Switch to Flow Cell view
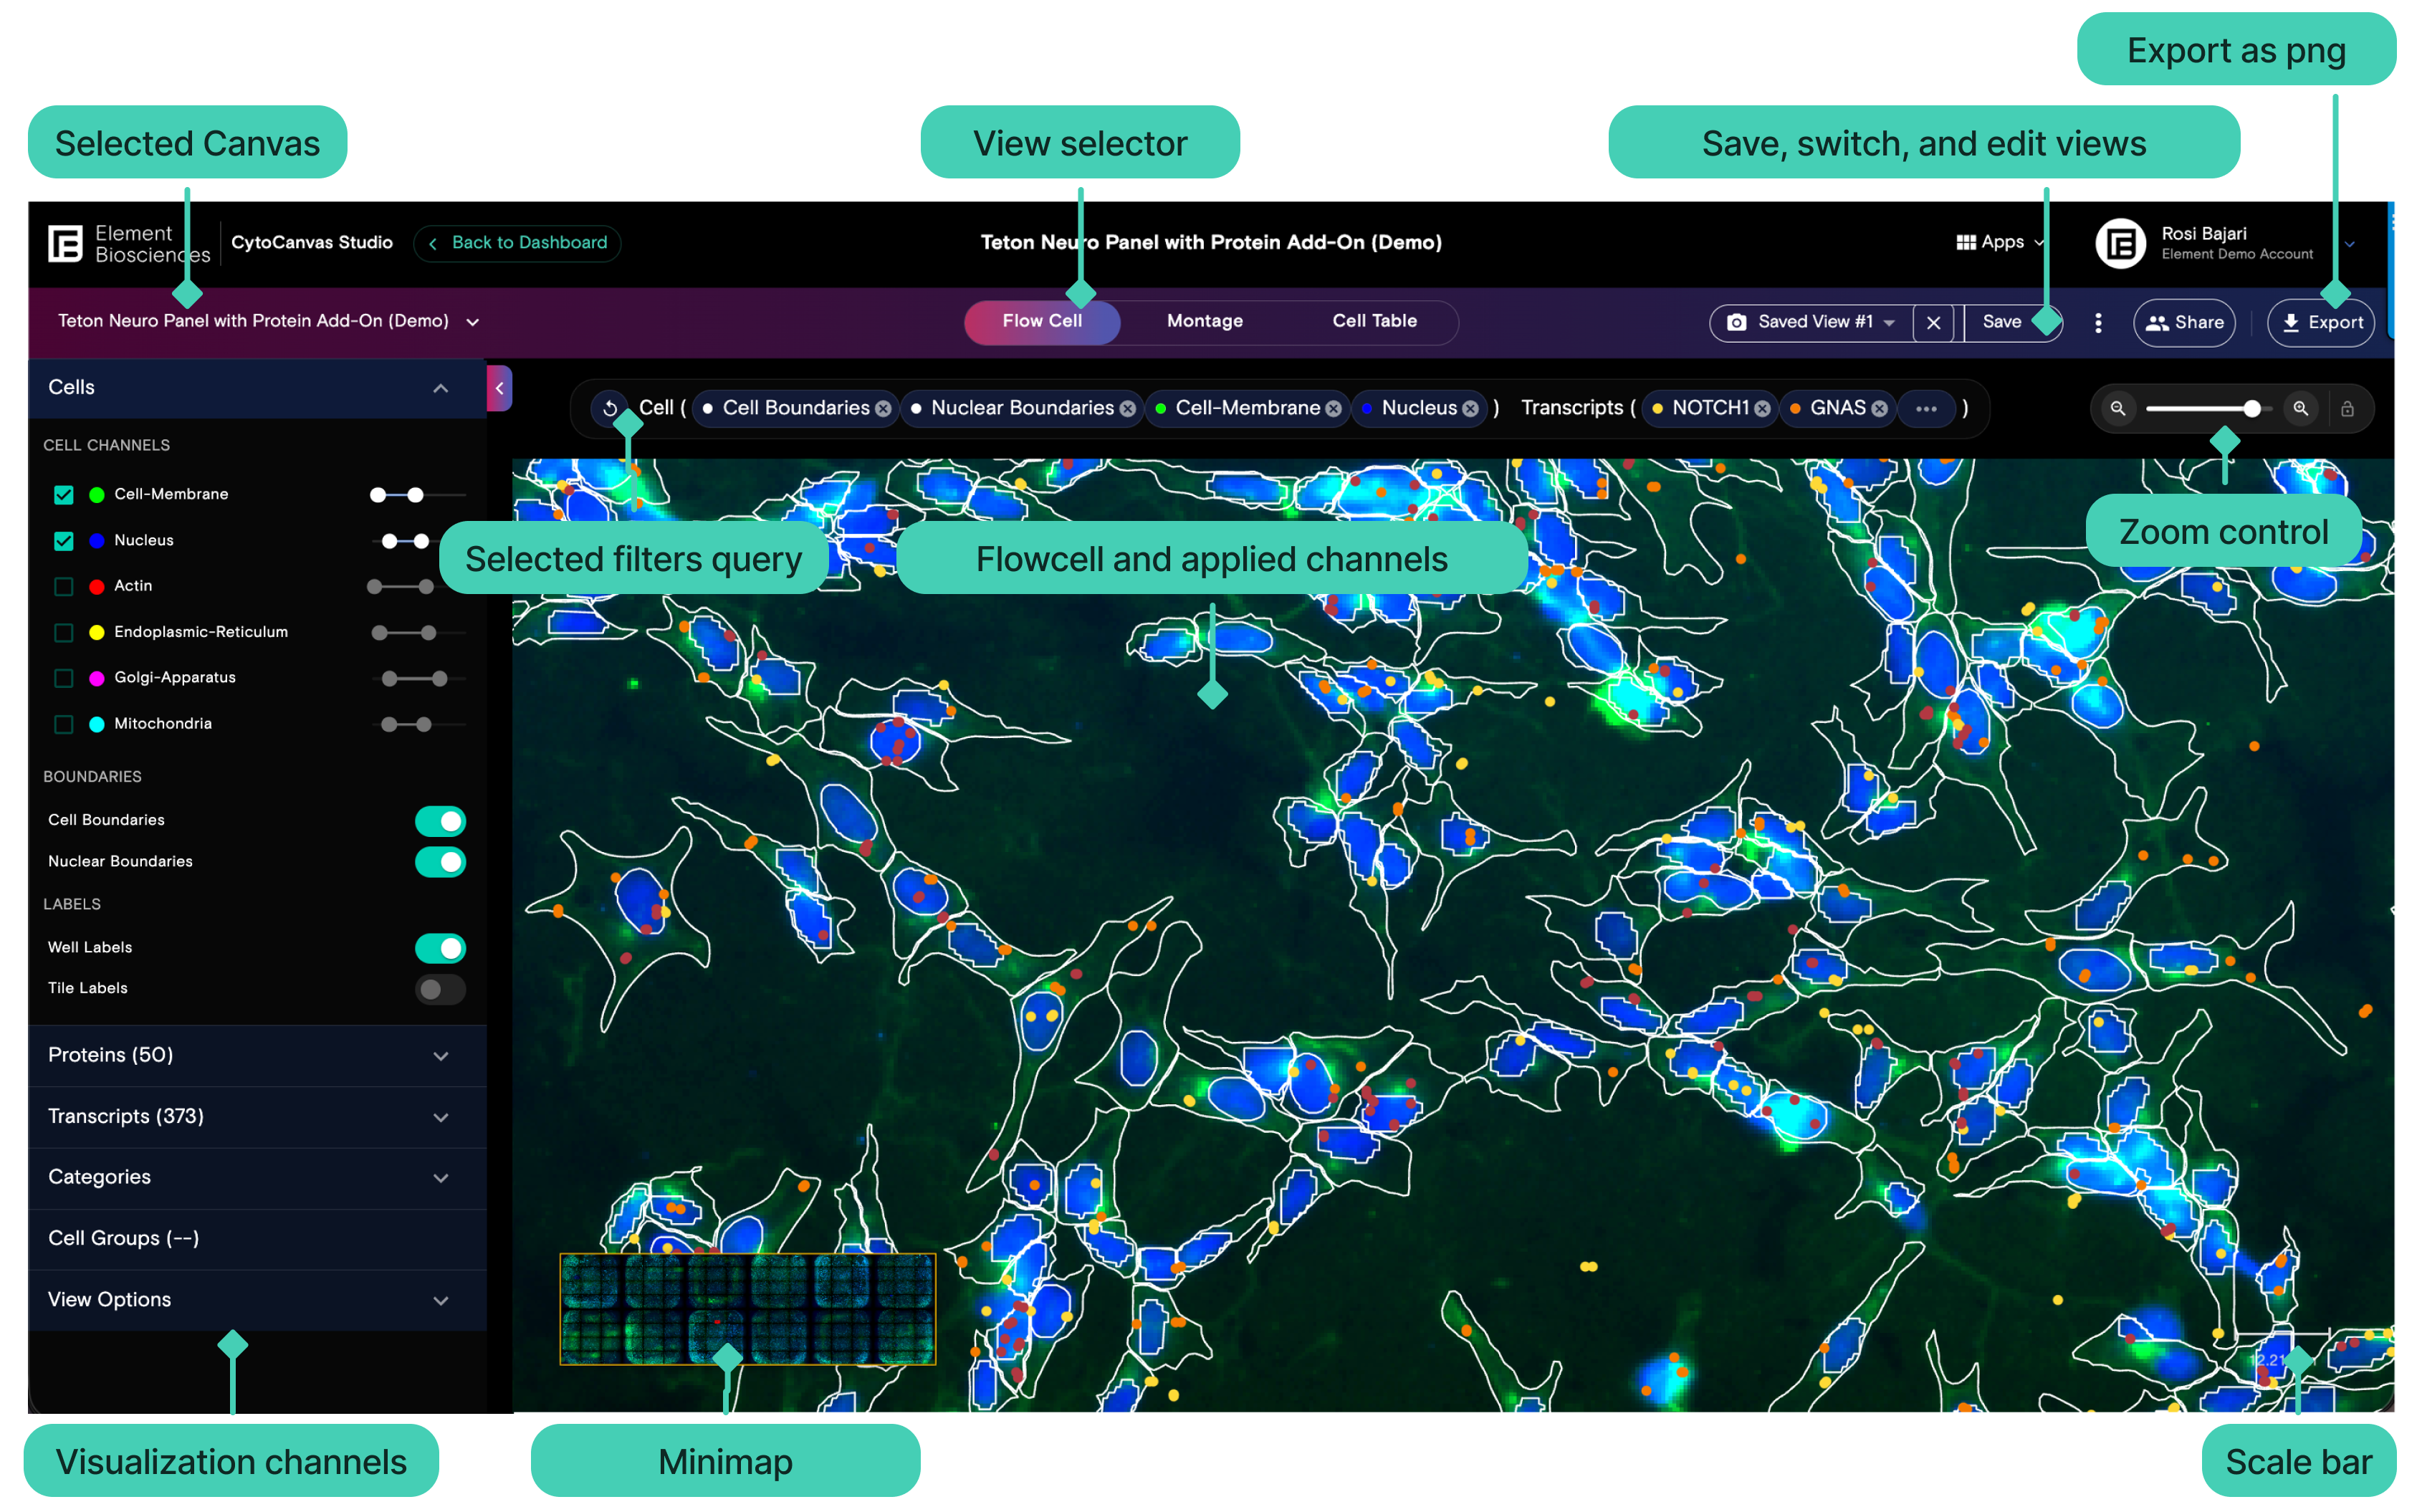Screen dimensions: 2417x1512 point(1042,322)
